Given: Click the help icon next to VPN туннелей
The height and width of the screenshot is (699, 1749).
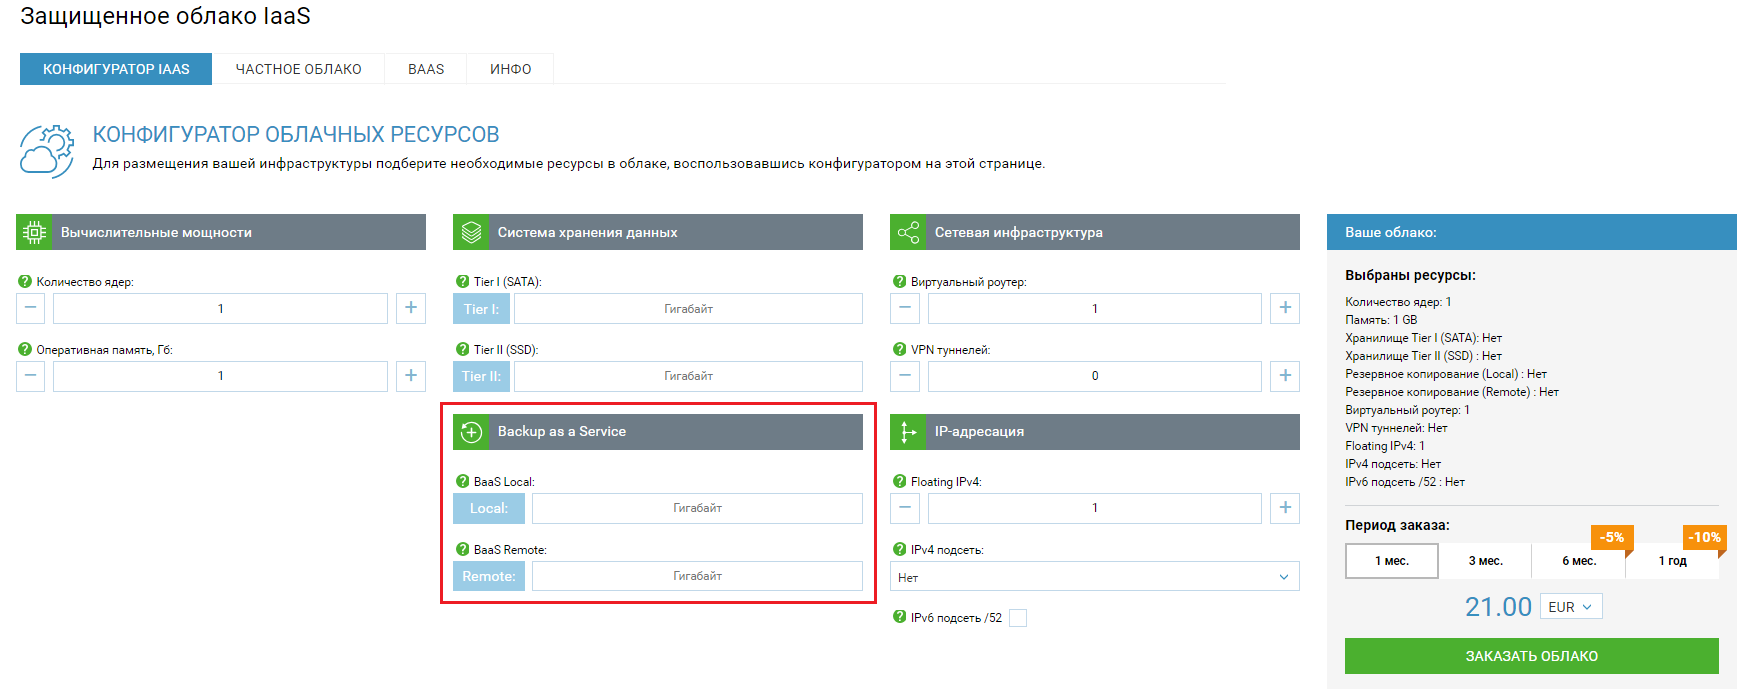Looking at the screenshot, I should tap(899, 350).
